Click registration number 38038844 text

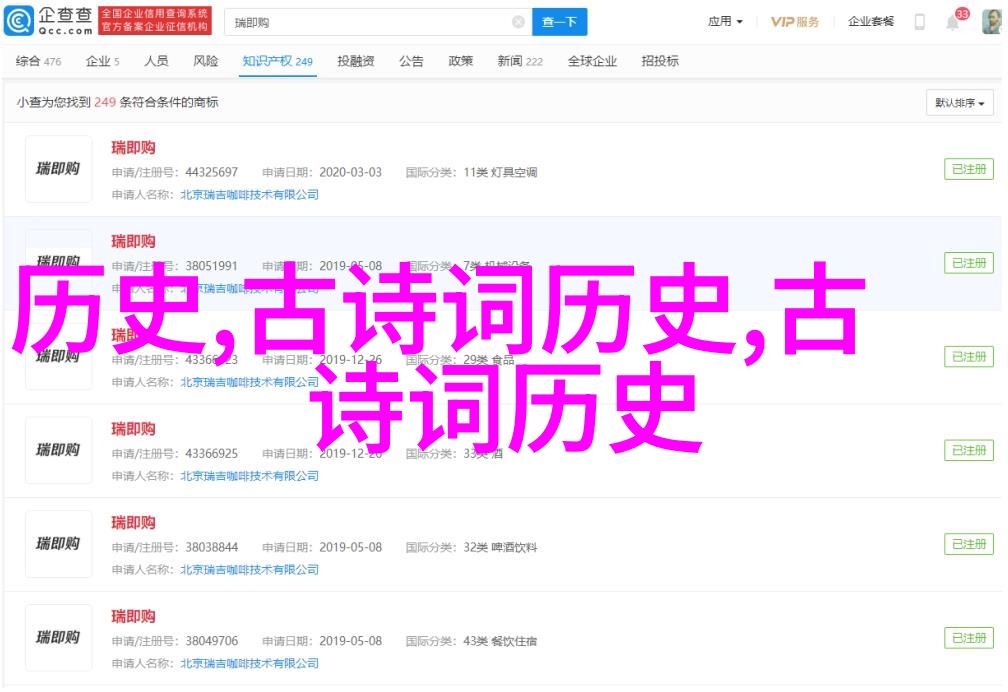(212, 547)
